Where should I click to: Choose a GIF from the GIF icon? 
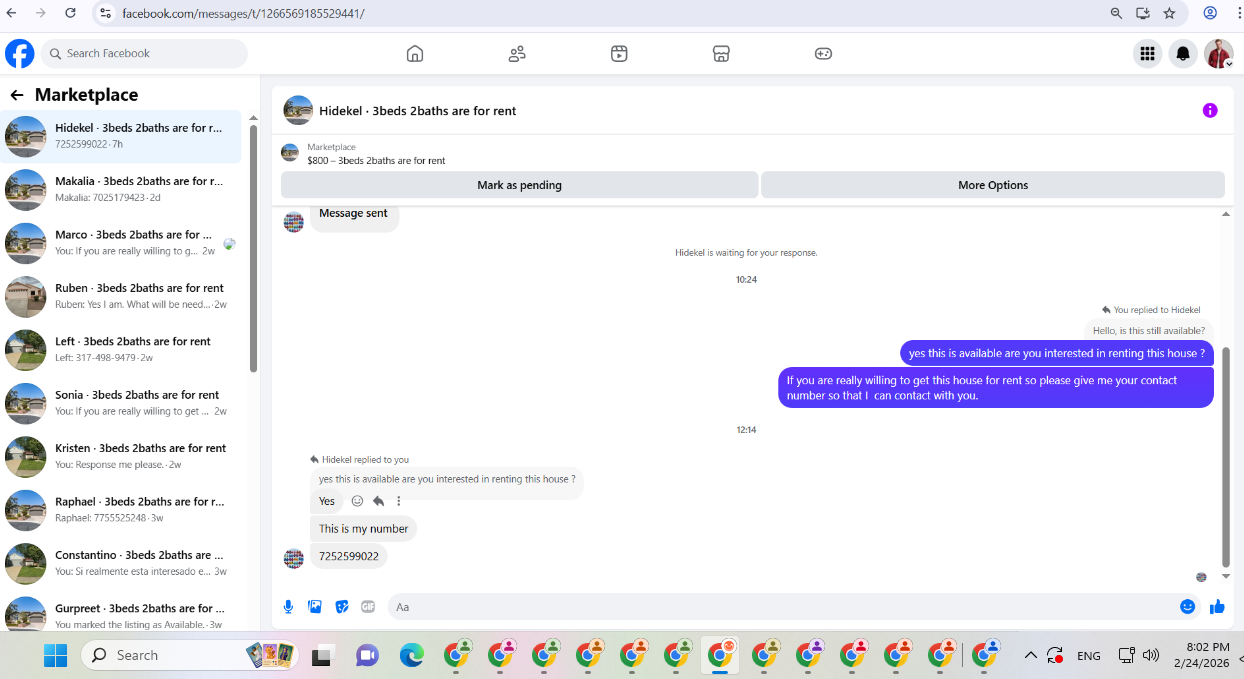coord(368,606)
